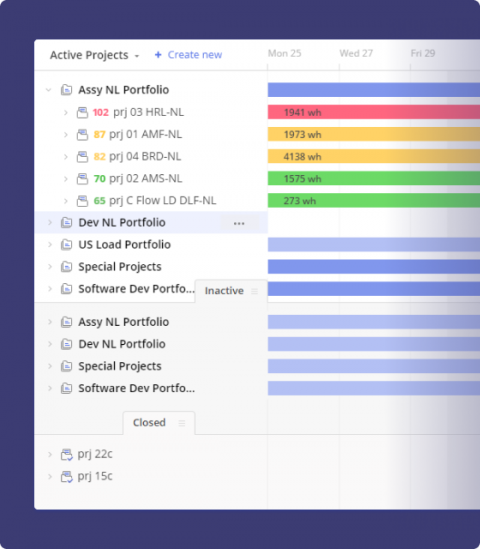Open the three-dots menu on Dev NL Portfolio
The image size is (480, 549).
pyautogui.click(x=239, y=223)
